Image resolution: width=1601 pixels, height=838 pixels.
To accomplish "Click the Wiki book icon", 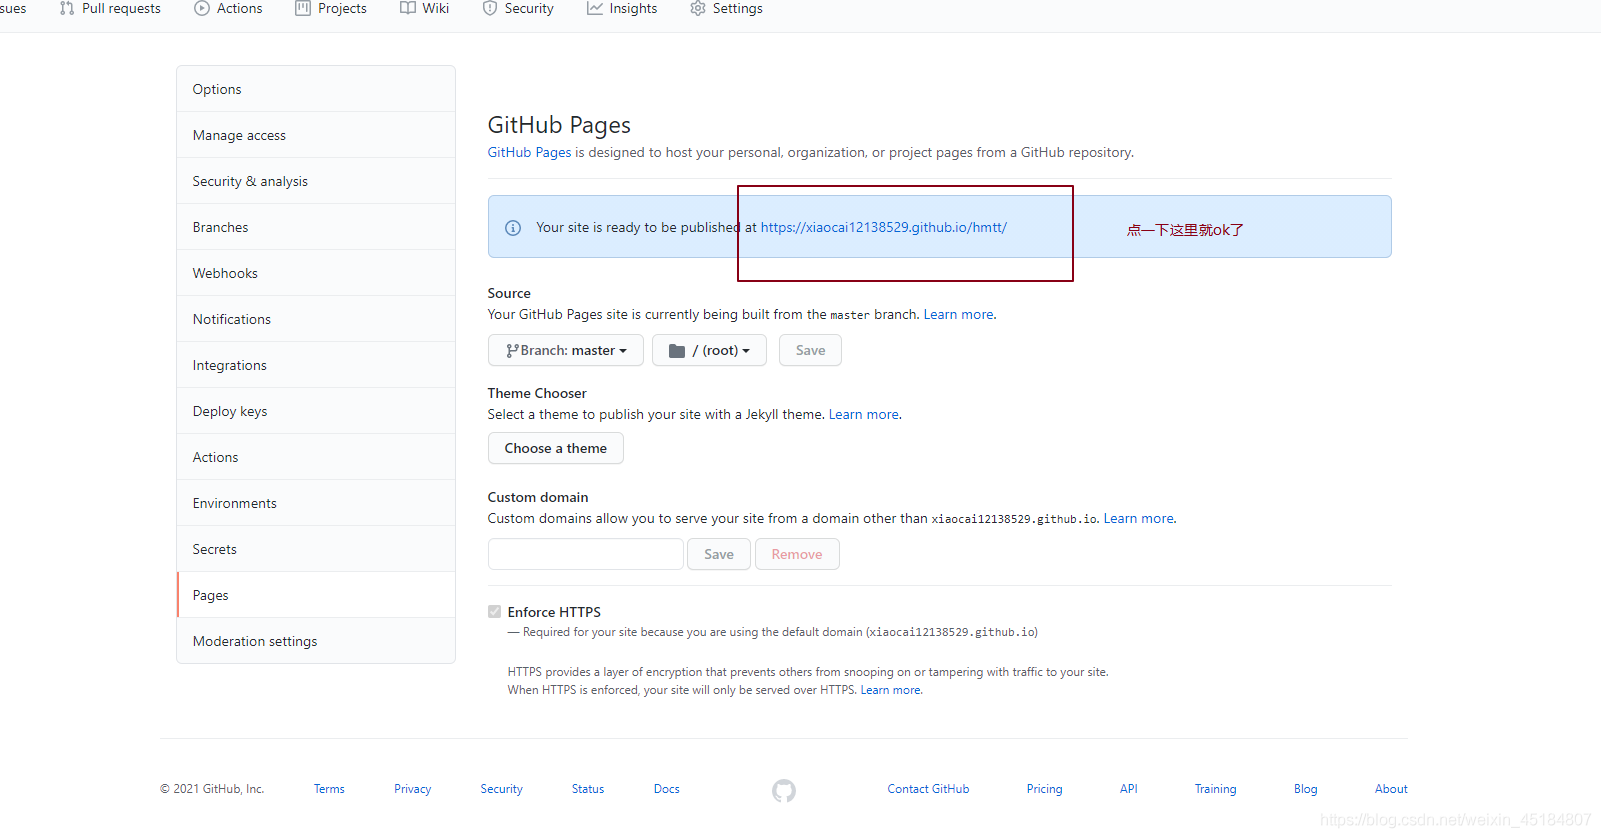I will click(408, 8).
